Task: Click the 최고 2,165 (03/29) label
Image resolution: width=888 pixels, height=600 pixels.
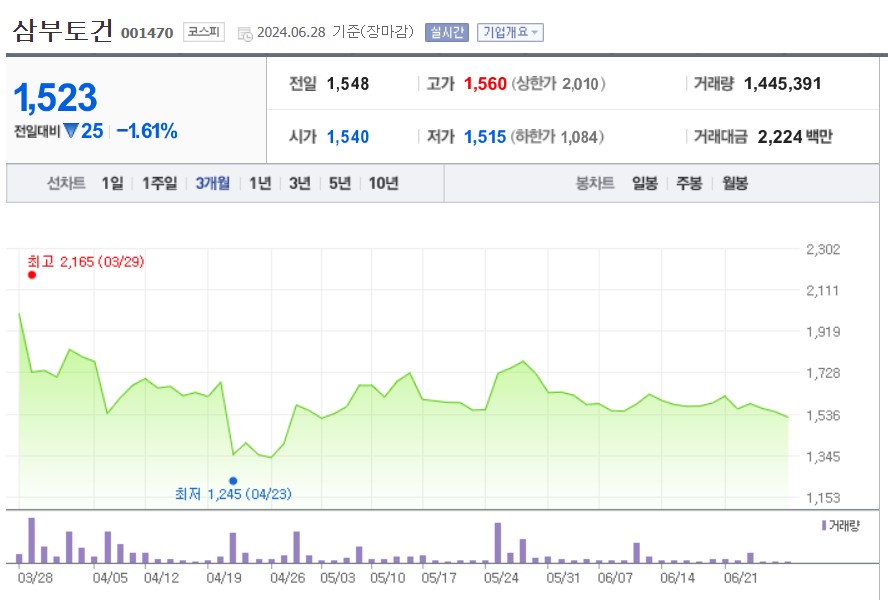Action: click(86, 262)
